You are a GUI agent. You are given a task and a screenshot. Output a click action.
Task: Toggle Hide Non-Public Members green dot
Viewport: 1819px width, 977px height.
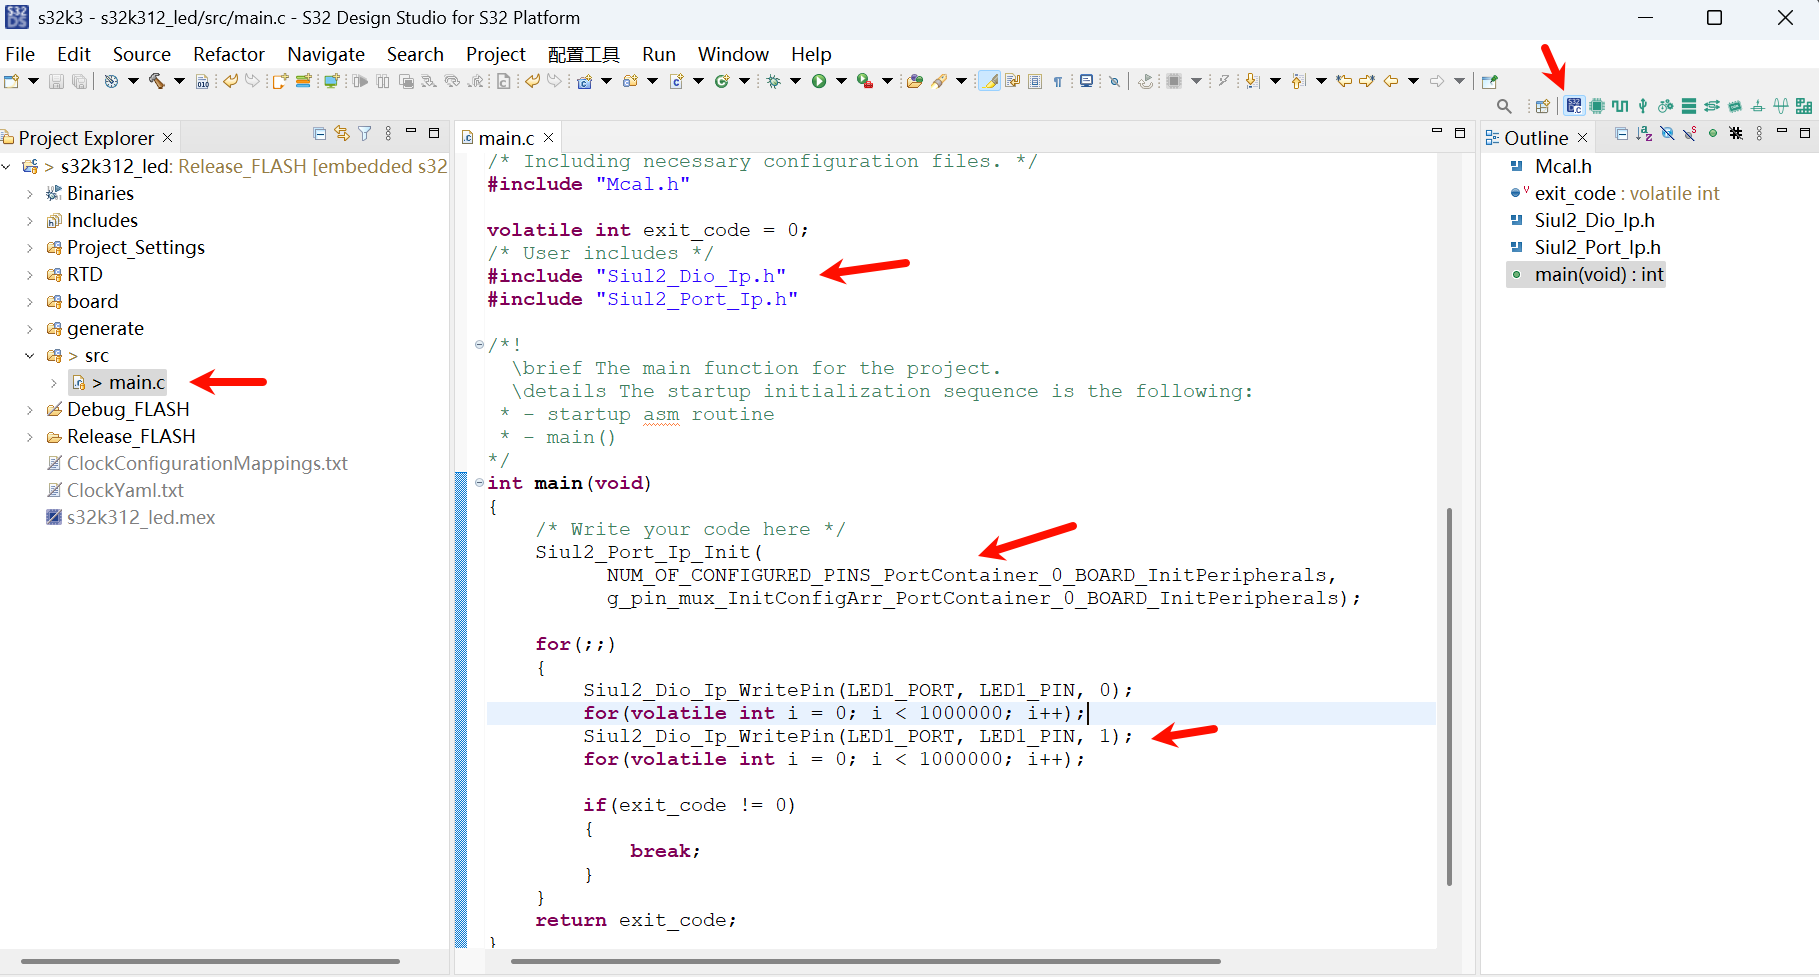pyautogui.click(x=1713, y=133)
